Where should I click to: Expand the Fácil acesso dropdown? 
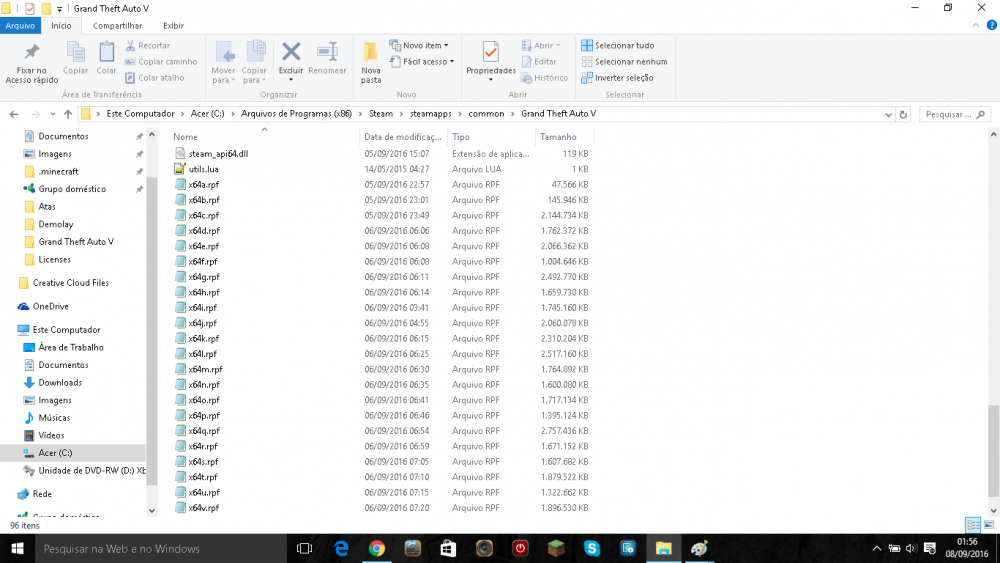(x=428, y=61)
